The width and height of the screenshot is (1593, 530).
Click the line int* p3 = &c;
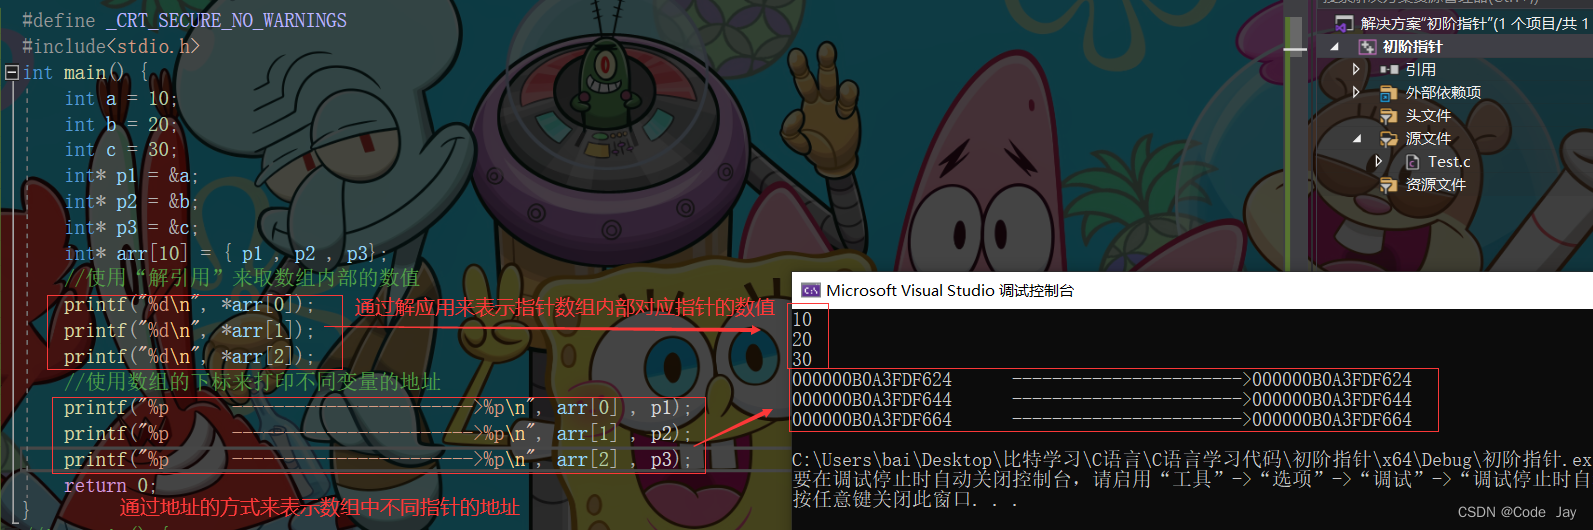131,227
